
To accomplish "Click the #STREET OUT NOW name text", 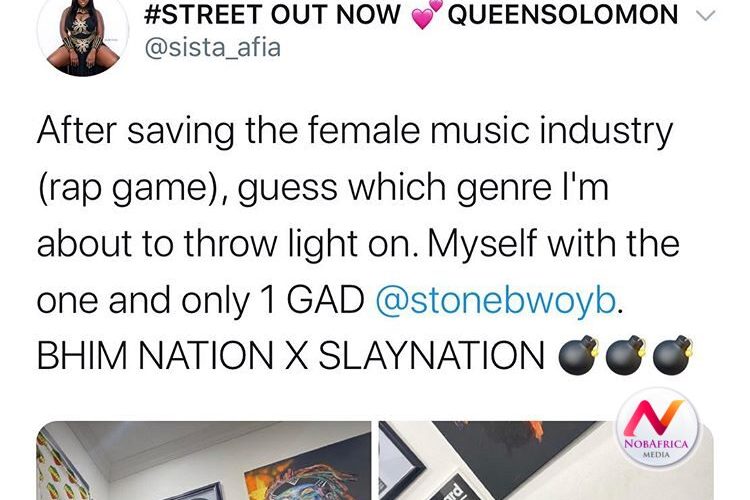I will (x=272, y=14).
